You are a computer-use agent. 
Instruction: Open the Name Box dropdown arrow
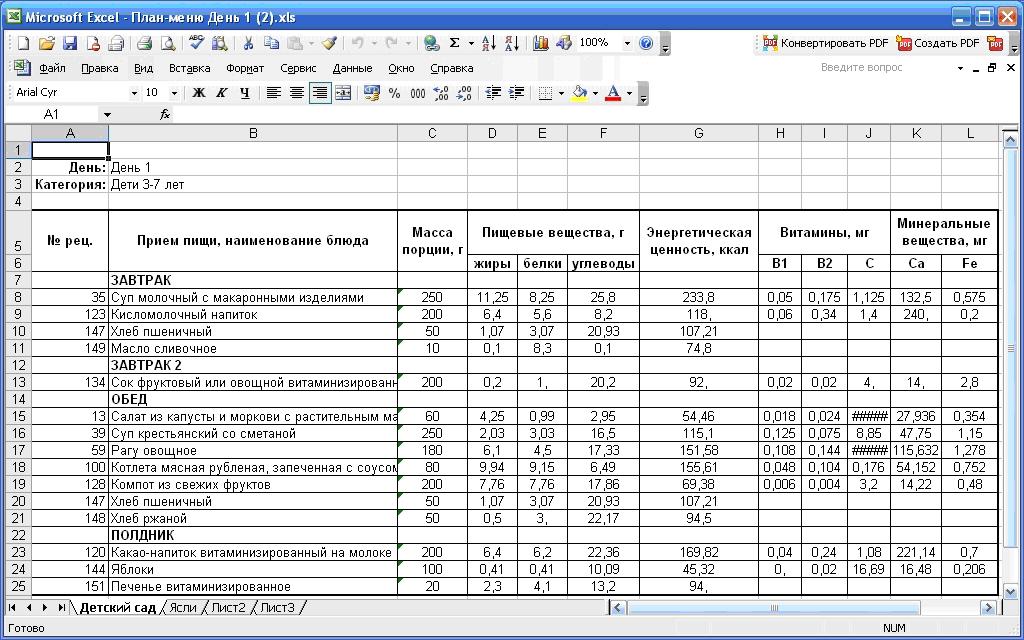point(107,115)
